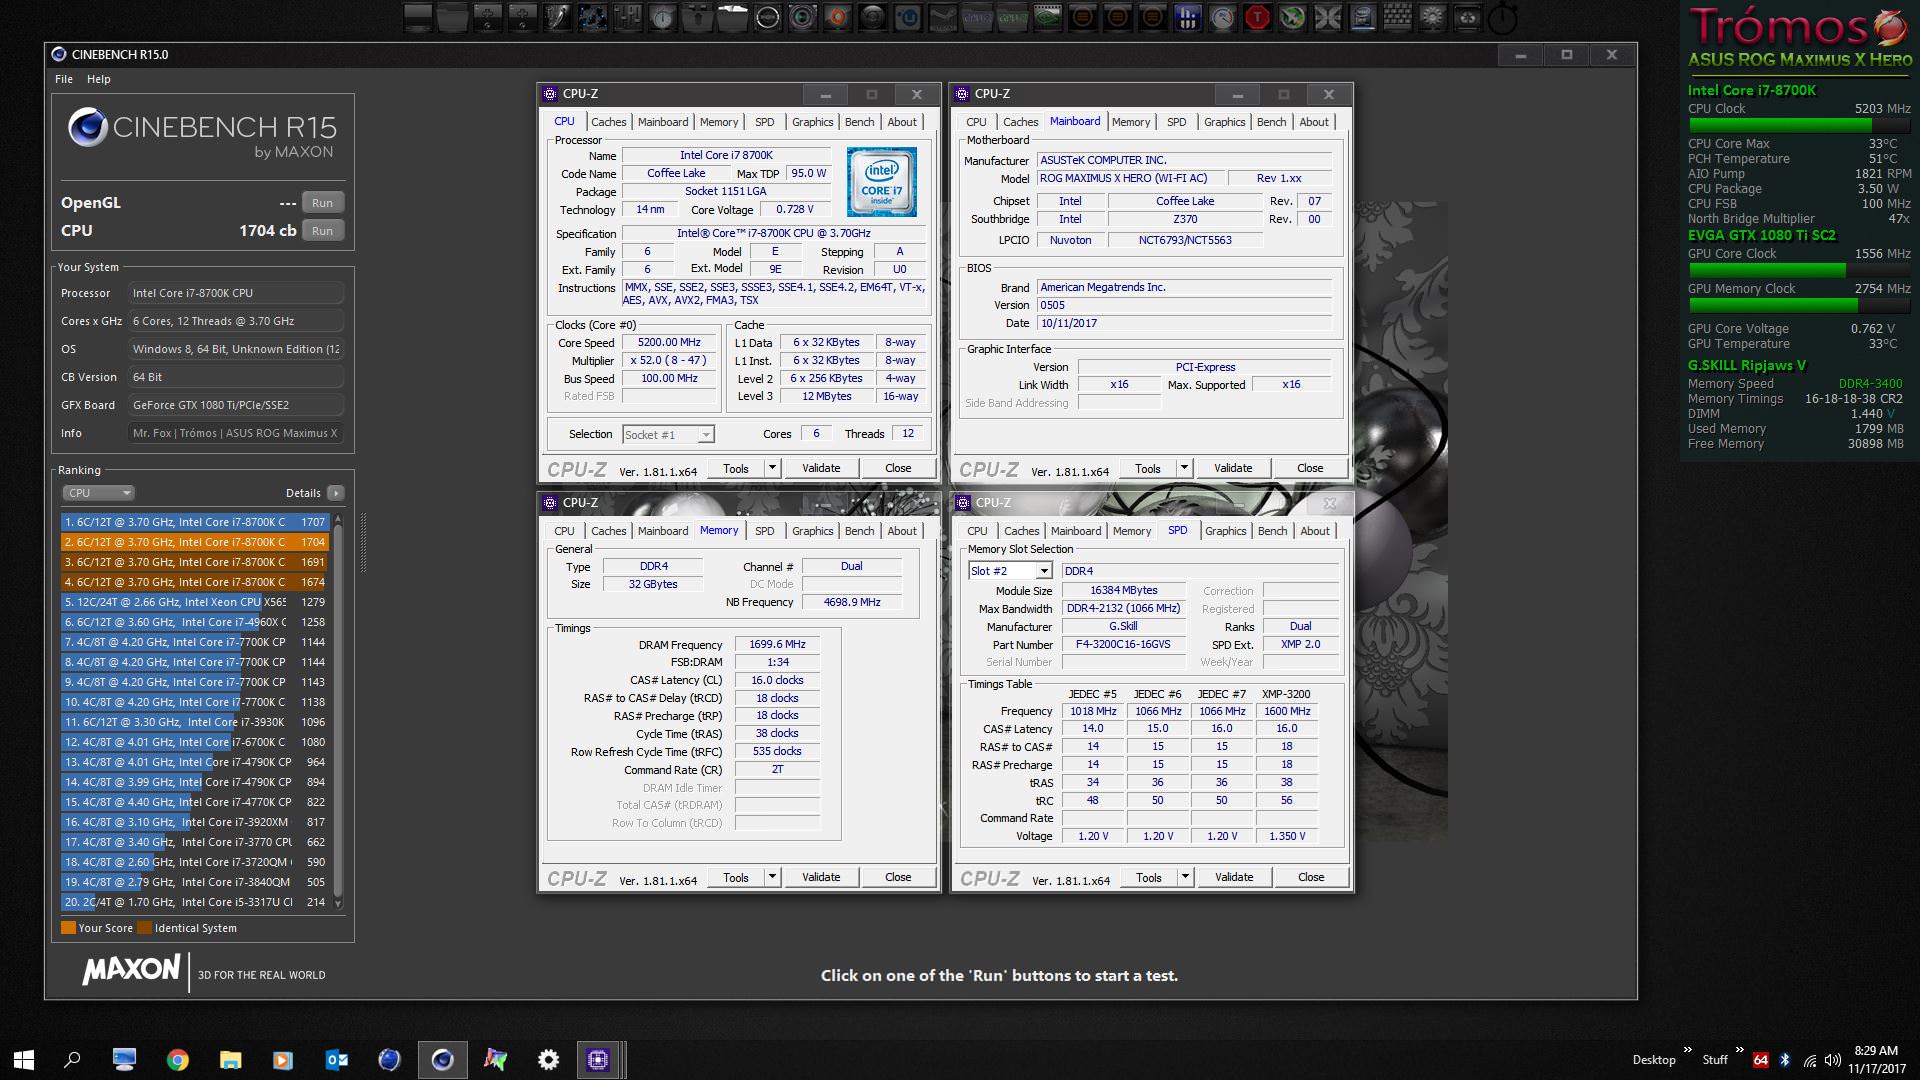Click Close in the Mainboard CPU-Z window
1920x1080 pixels.
(1310, 468)
